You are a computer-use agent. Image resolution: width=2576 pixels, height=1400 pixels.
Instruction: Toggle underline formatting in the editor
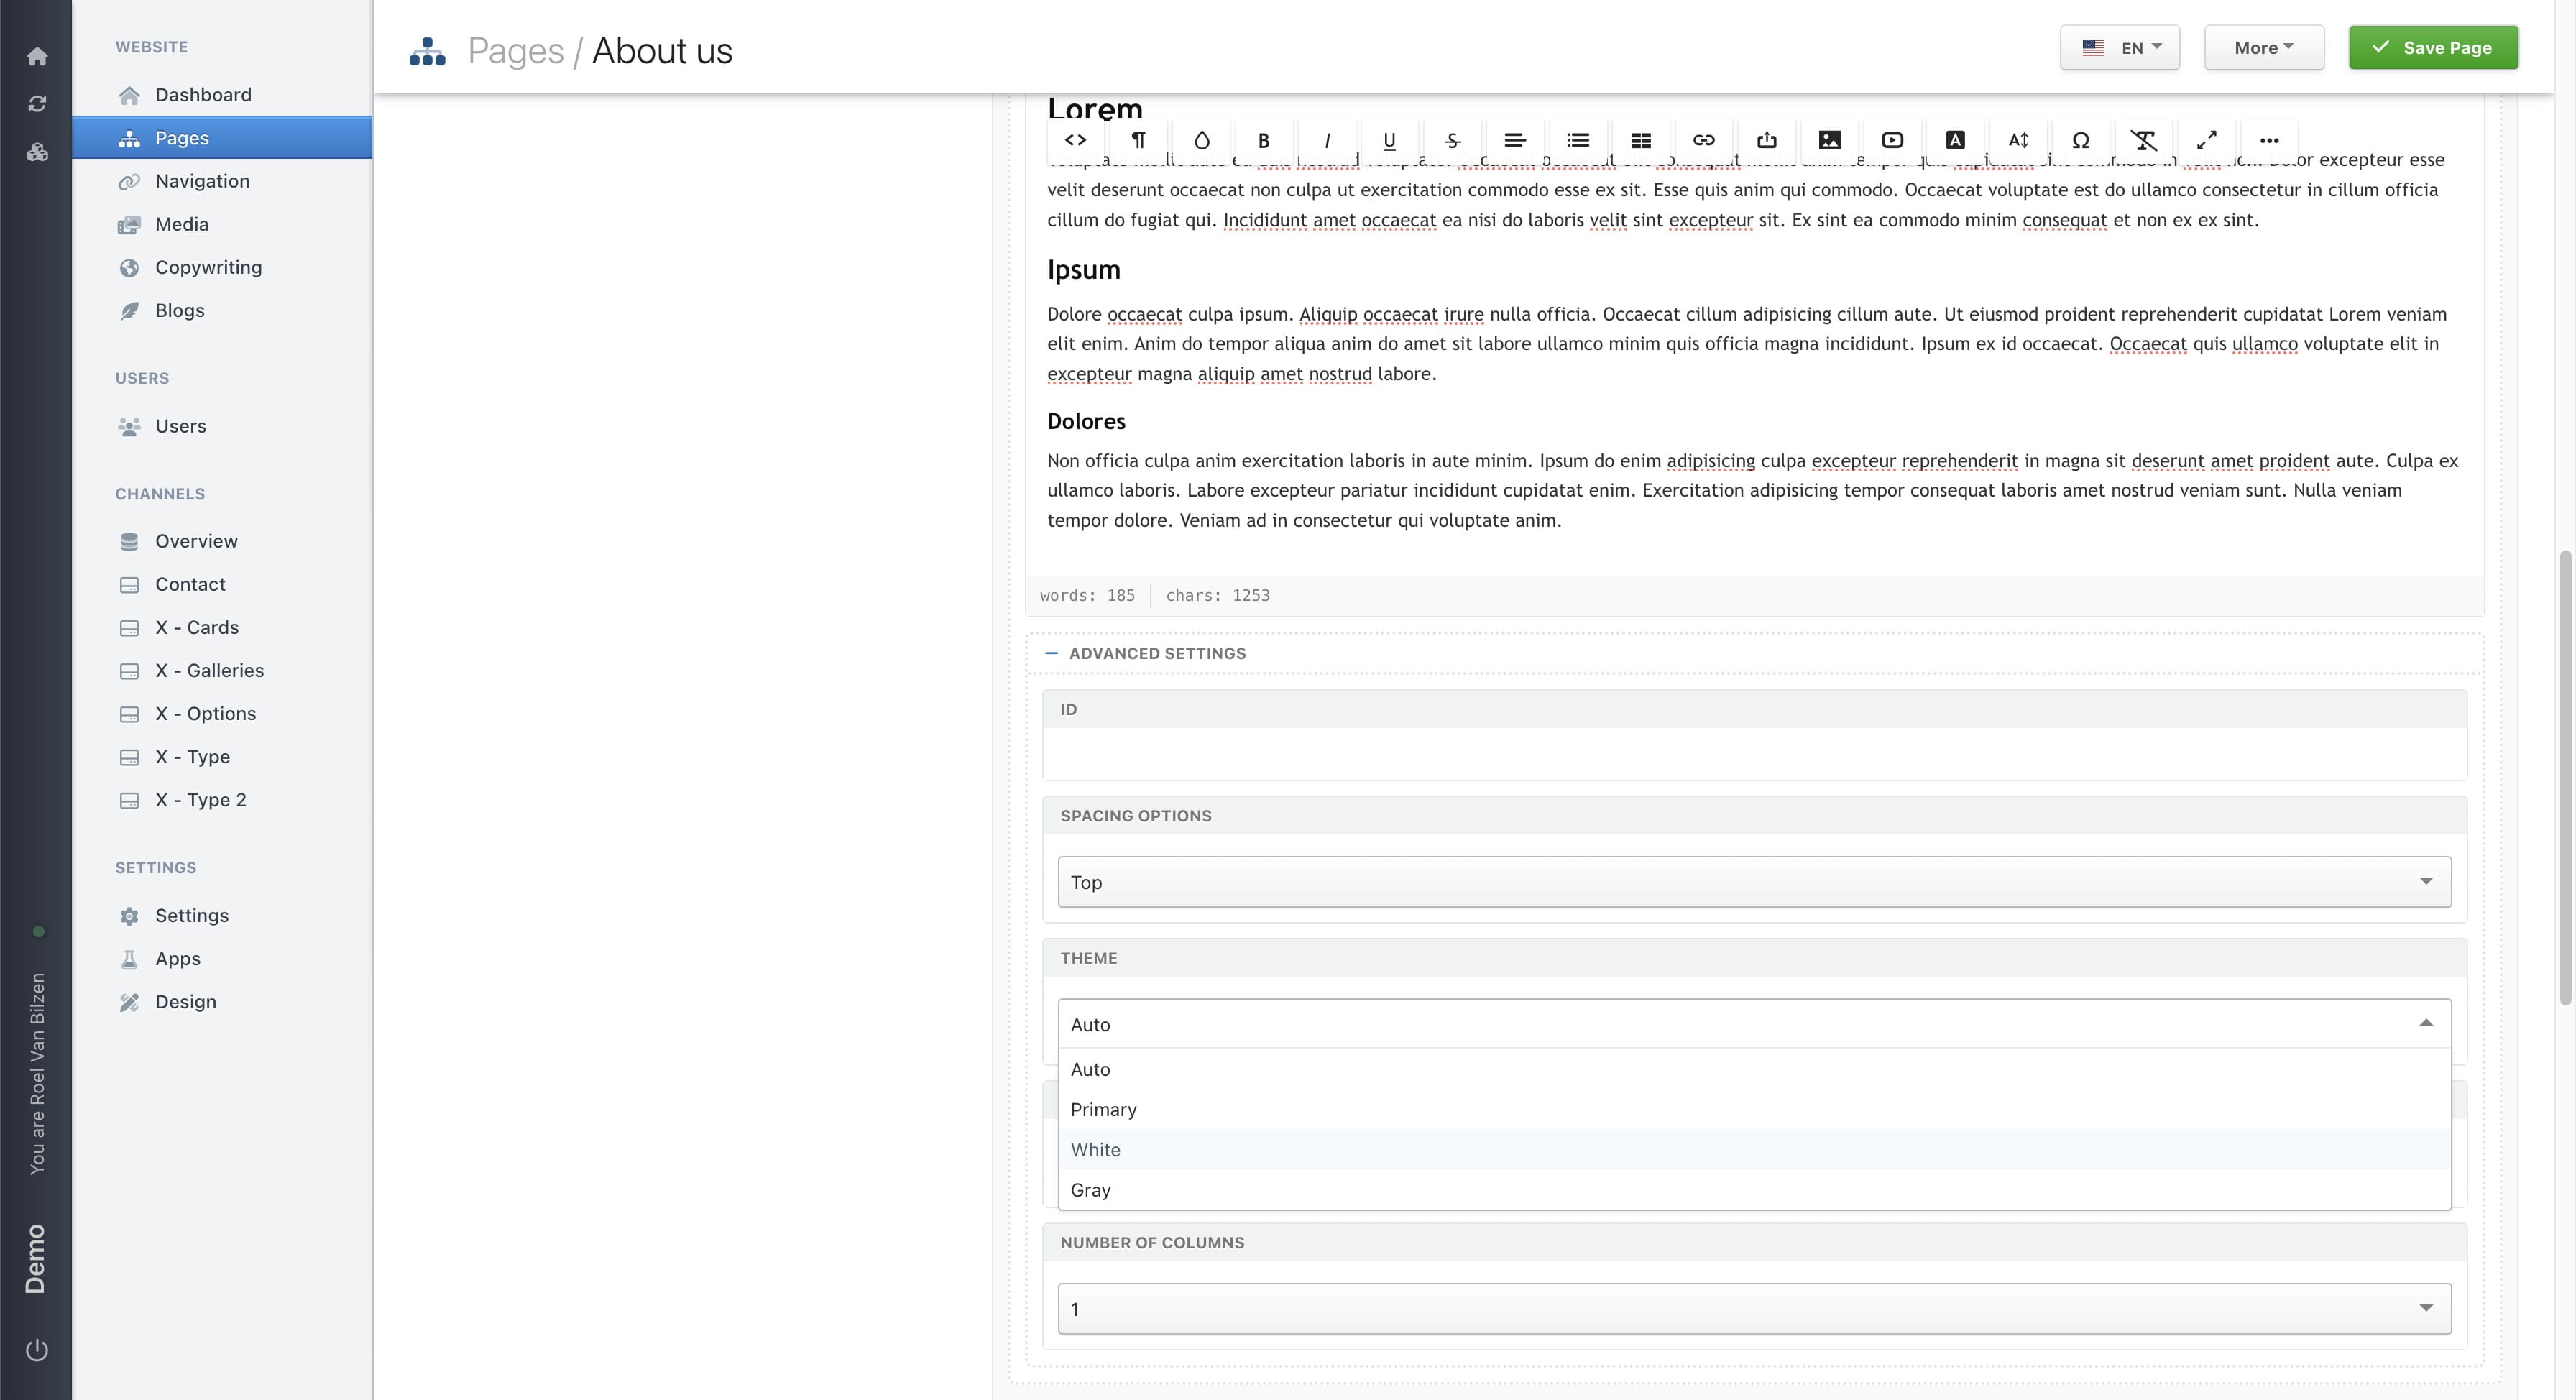point(1389,140)
